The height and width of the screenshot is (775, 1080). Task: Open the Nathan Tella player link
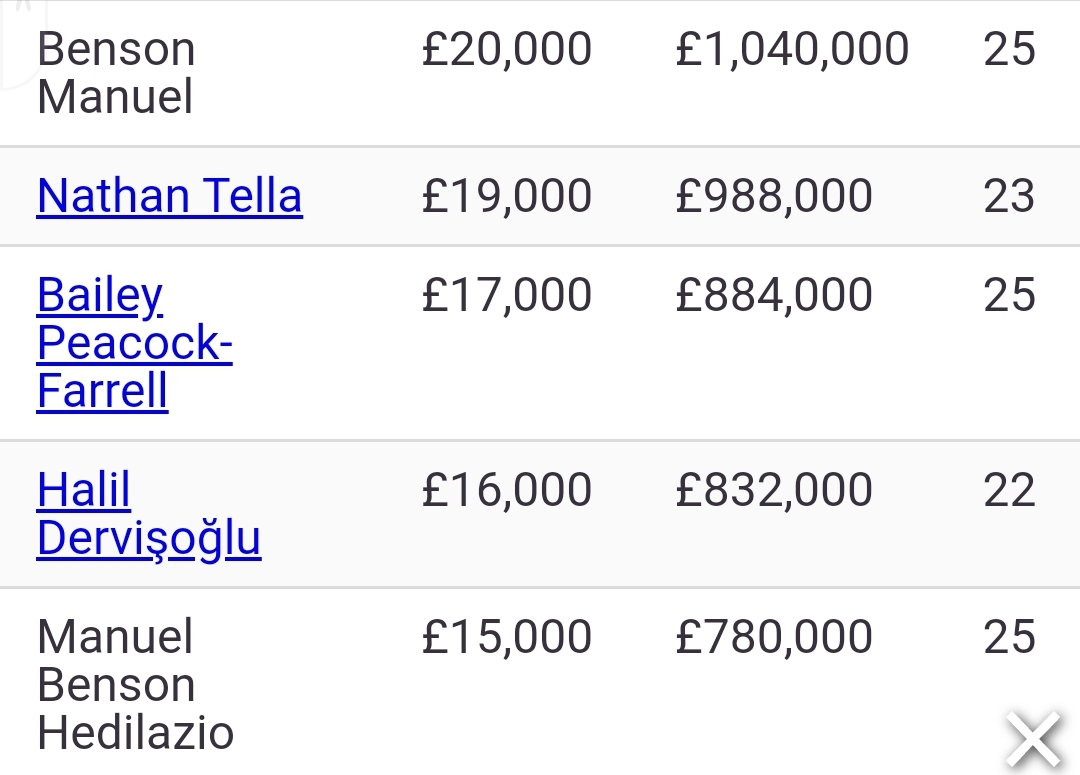click(169, 196)
